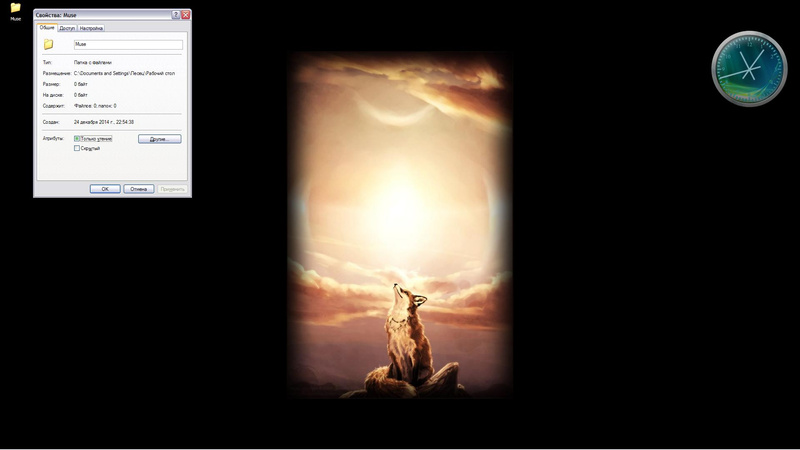
Task: Toggle the Только чтение checkbox
Action: click(x=77, y=139)
